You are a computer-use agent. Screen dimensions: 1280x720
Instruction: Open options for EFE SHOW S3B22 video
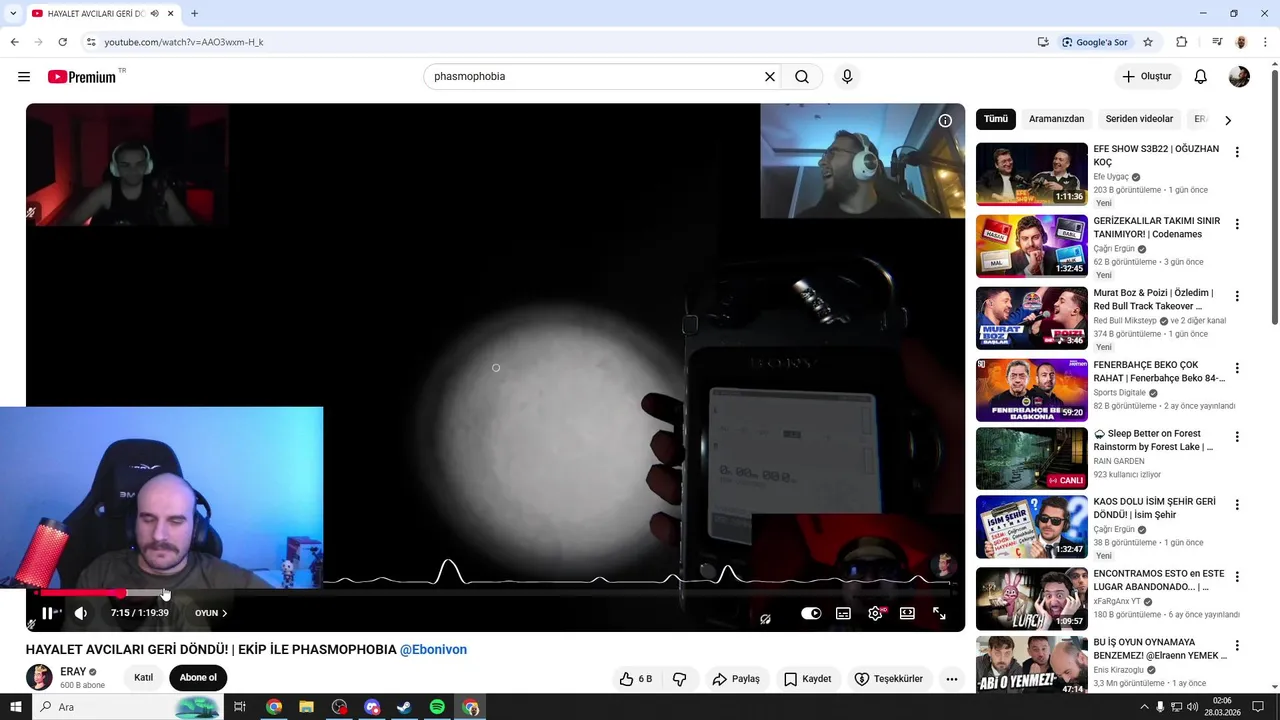1237,153
